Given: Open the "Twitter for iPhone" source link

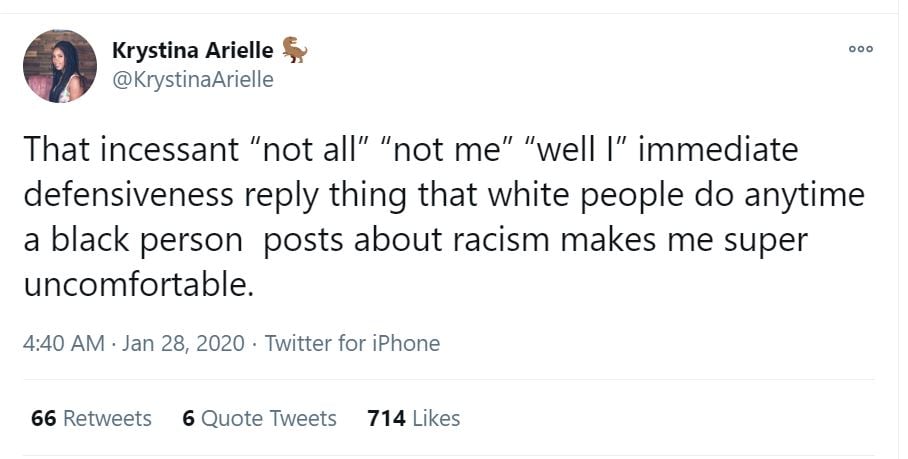Looking at the screenshot, I should 352,343.
